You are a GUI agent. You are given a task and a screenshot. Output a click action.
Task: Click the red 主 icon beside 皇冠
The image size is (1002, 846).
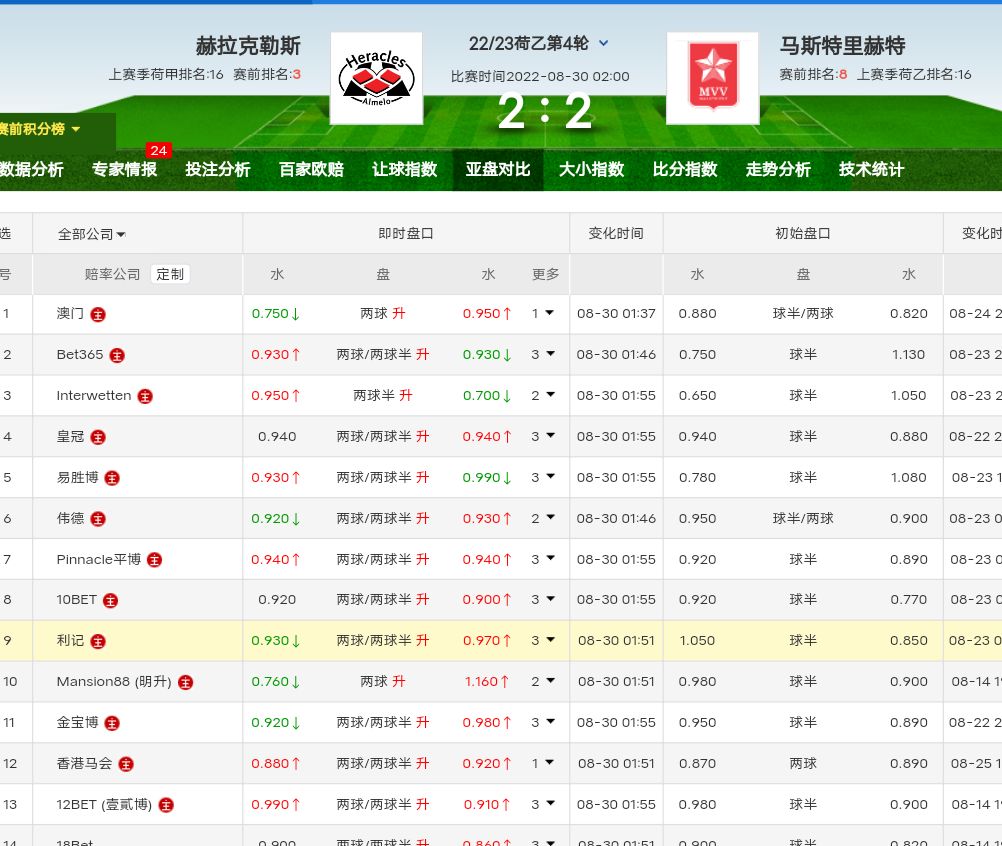coord(98,437)
